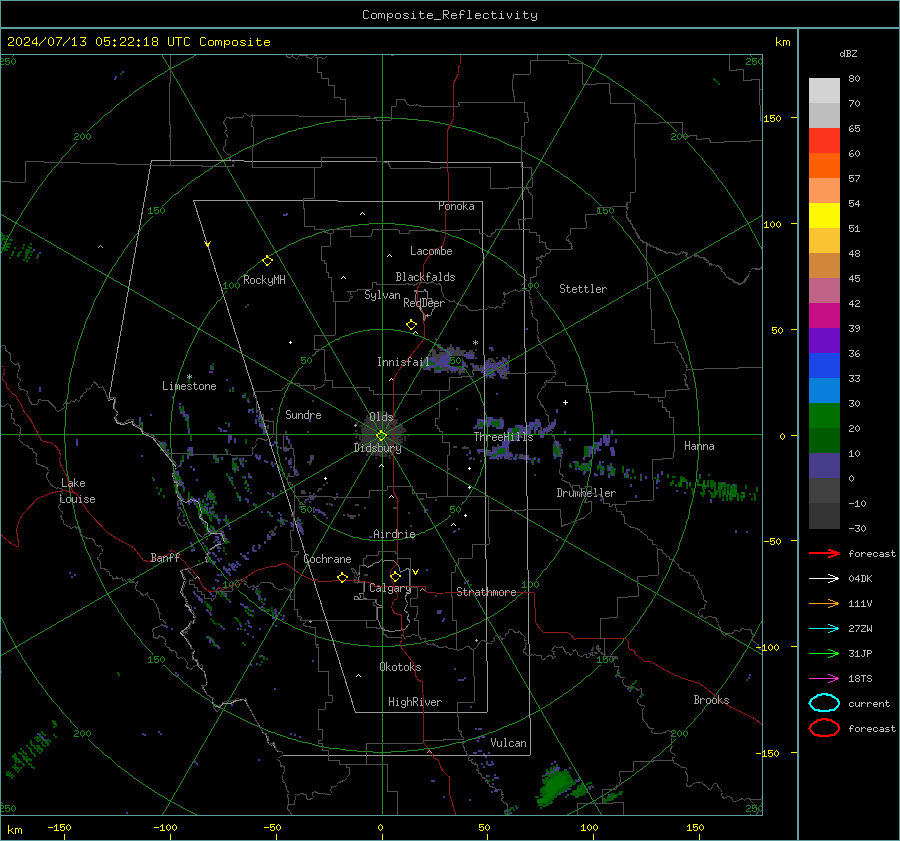Click the Ponoka label
This screenshot has height=841, width=900.
[456, 206]
